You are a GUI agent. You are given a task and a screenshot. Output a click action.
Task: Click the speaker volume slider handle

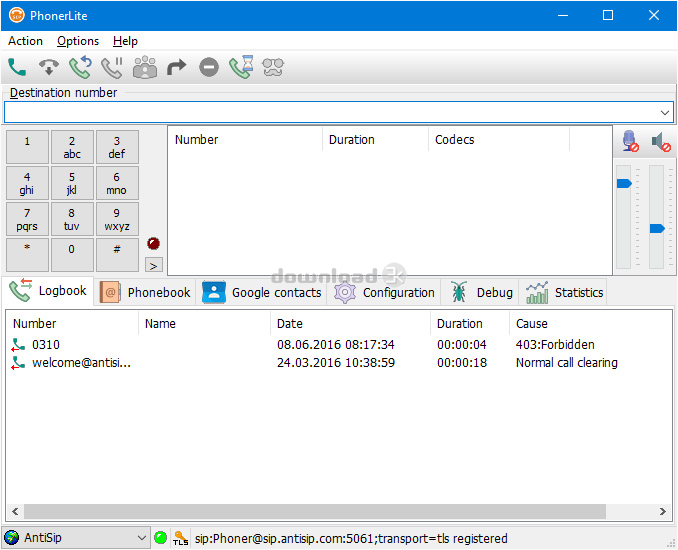point(657,228)
